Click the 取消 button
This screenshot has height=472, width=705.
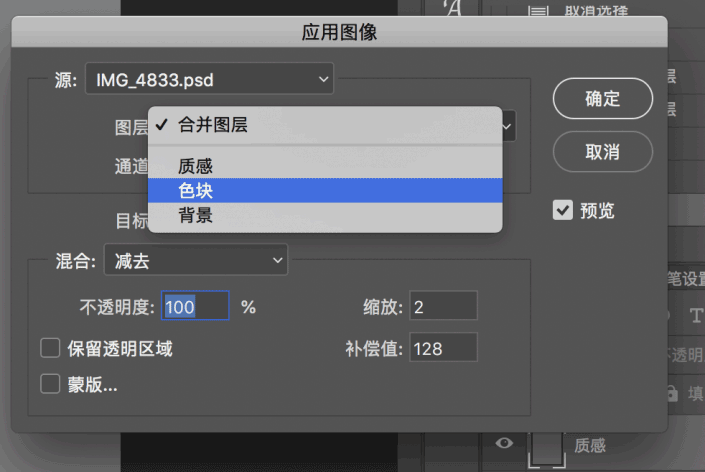coord(602,152)
